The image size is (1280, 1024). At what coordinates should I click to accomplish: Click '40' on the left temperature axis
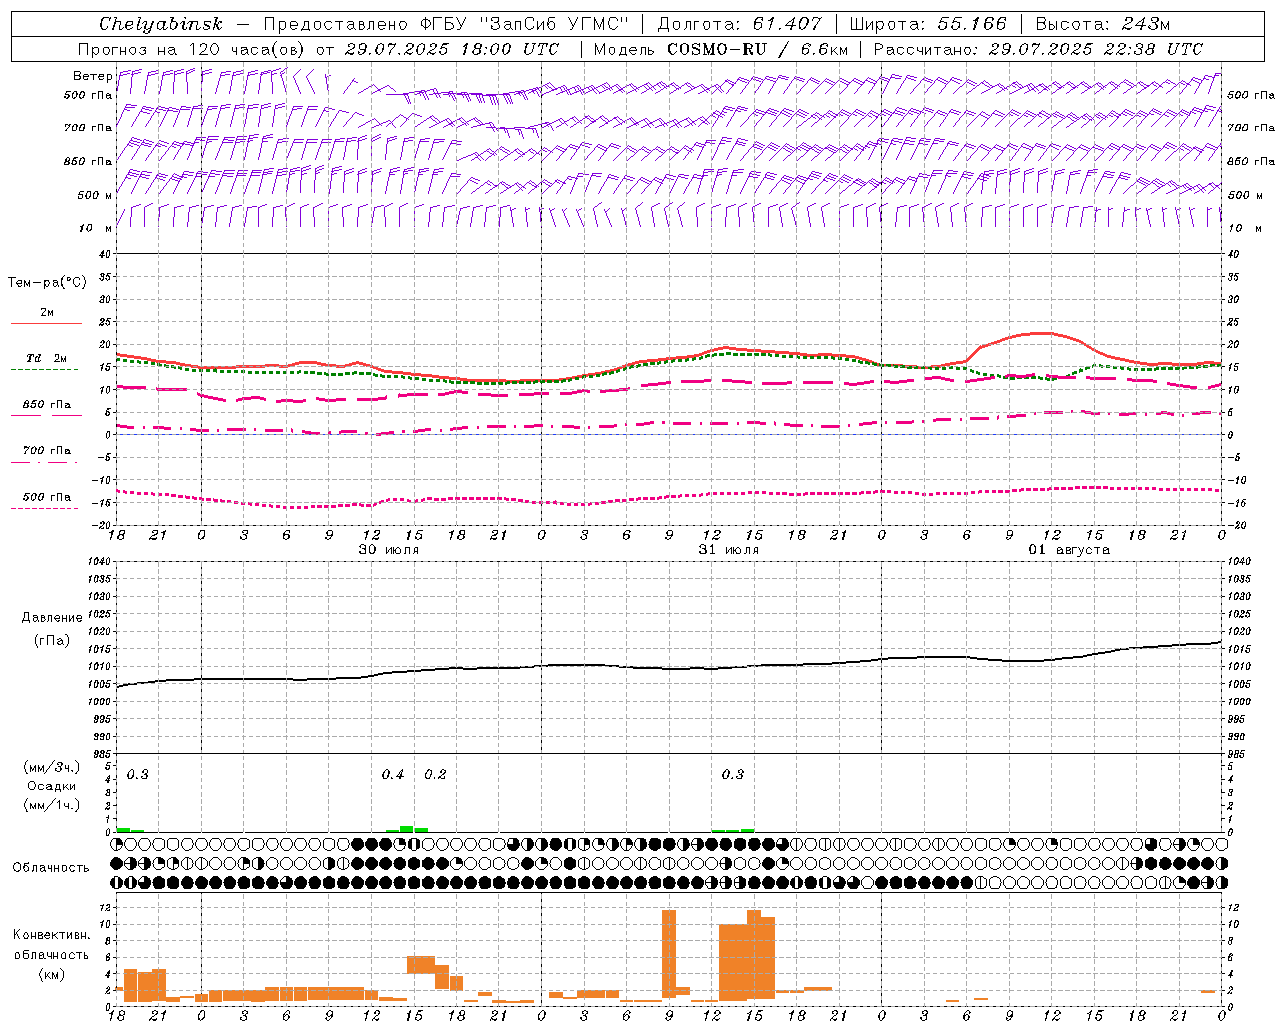pyautogui.click(x=104, y=255)
